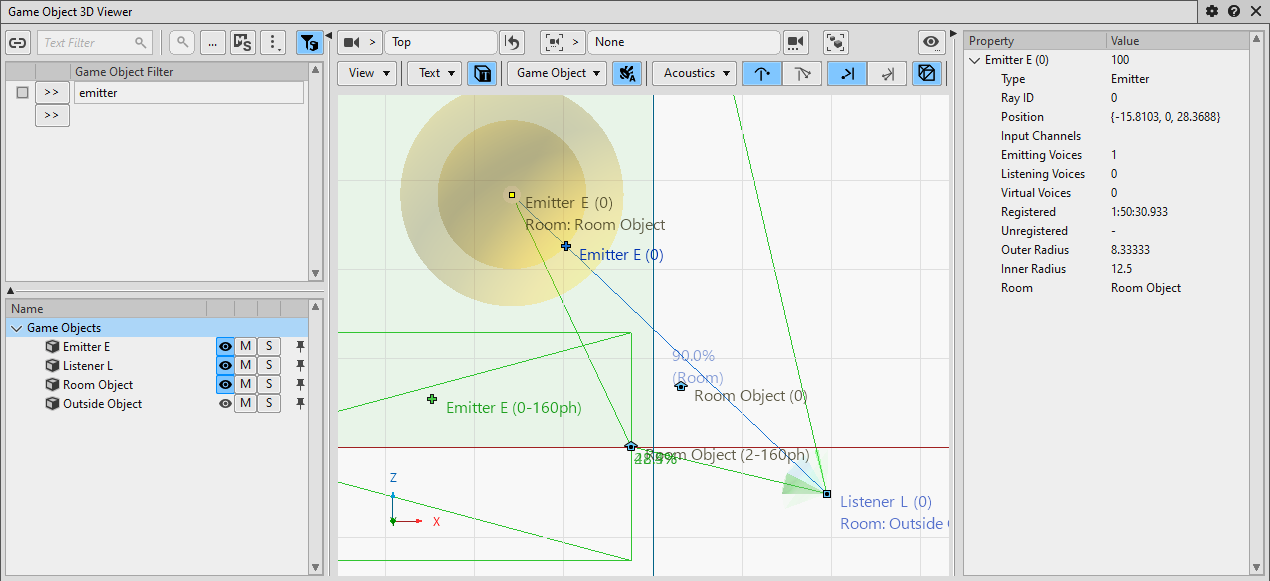Solo the Room Object
Screen dimensions: 1270x581
pyautogui.click(x=269, y=385)
